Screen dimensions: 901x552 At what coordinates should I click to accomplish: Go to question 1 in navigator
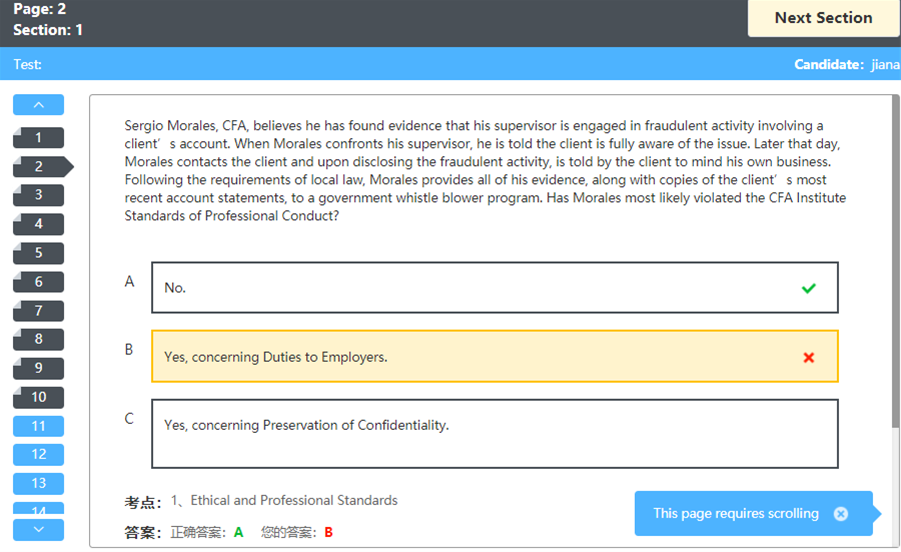click(38, 138)
